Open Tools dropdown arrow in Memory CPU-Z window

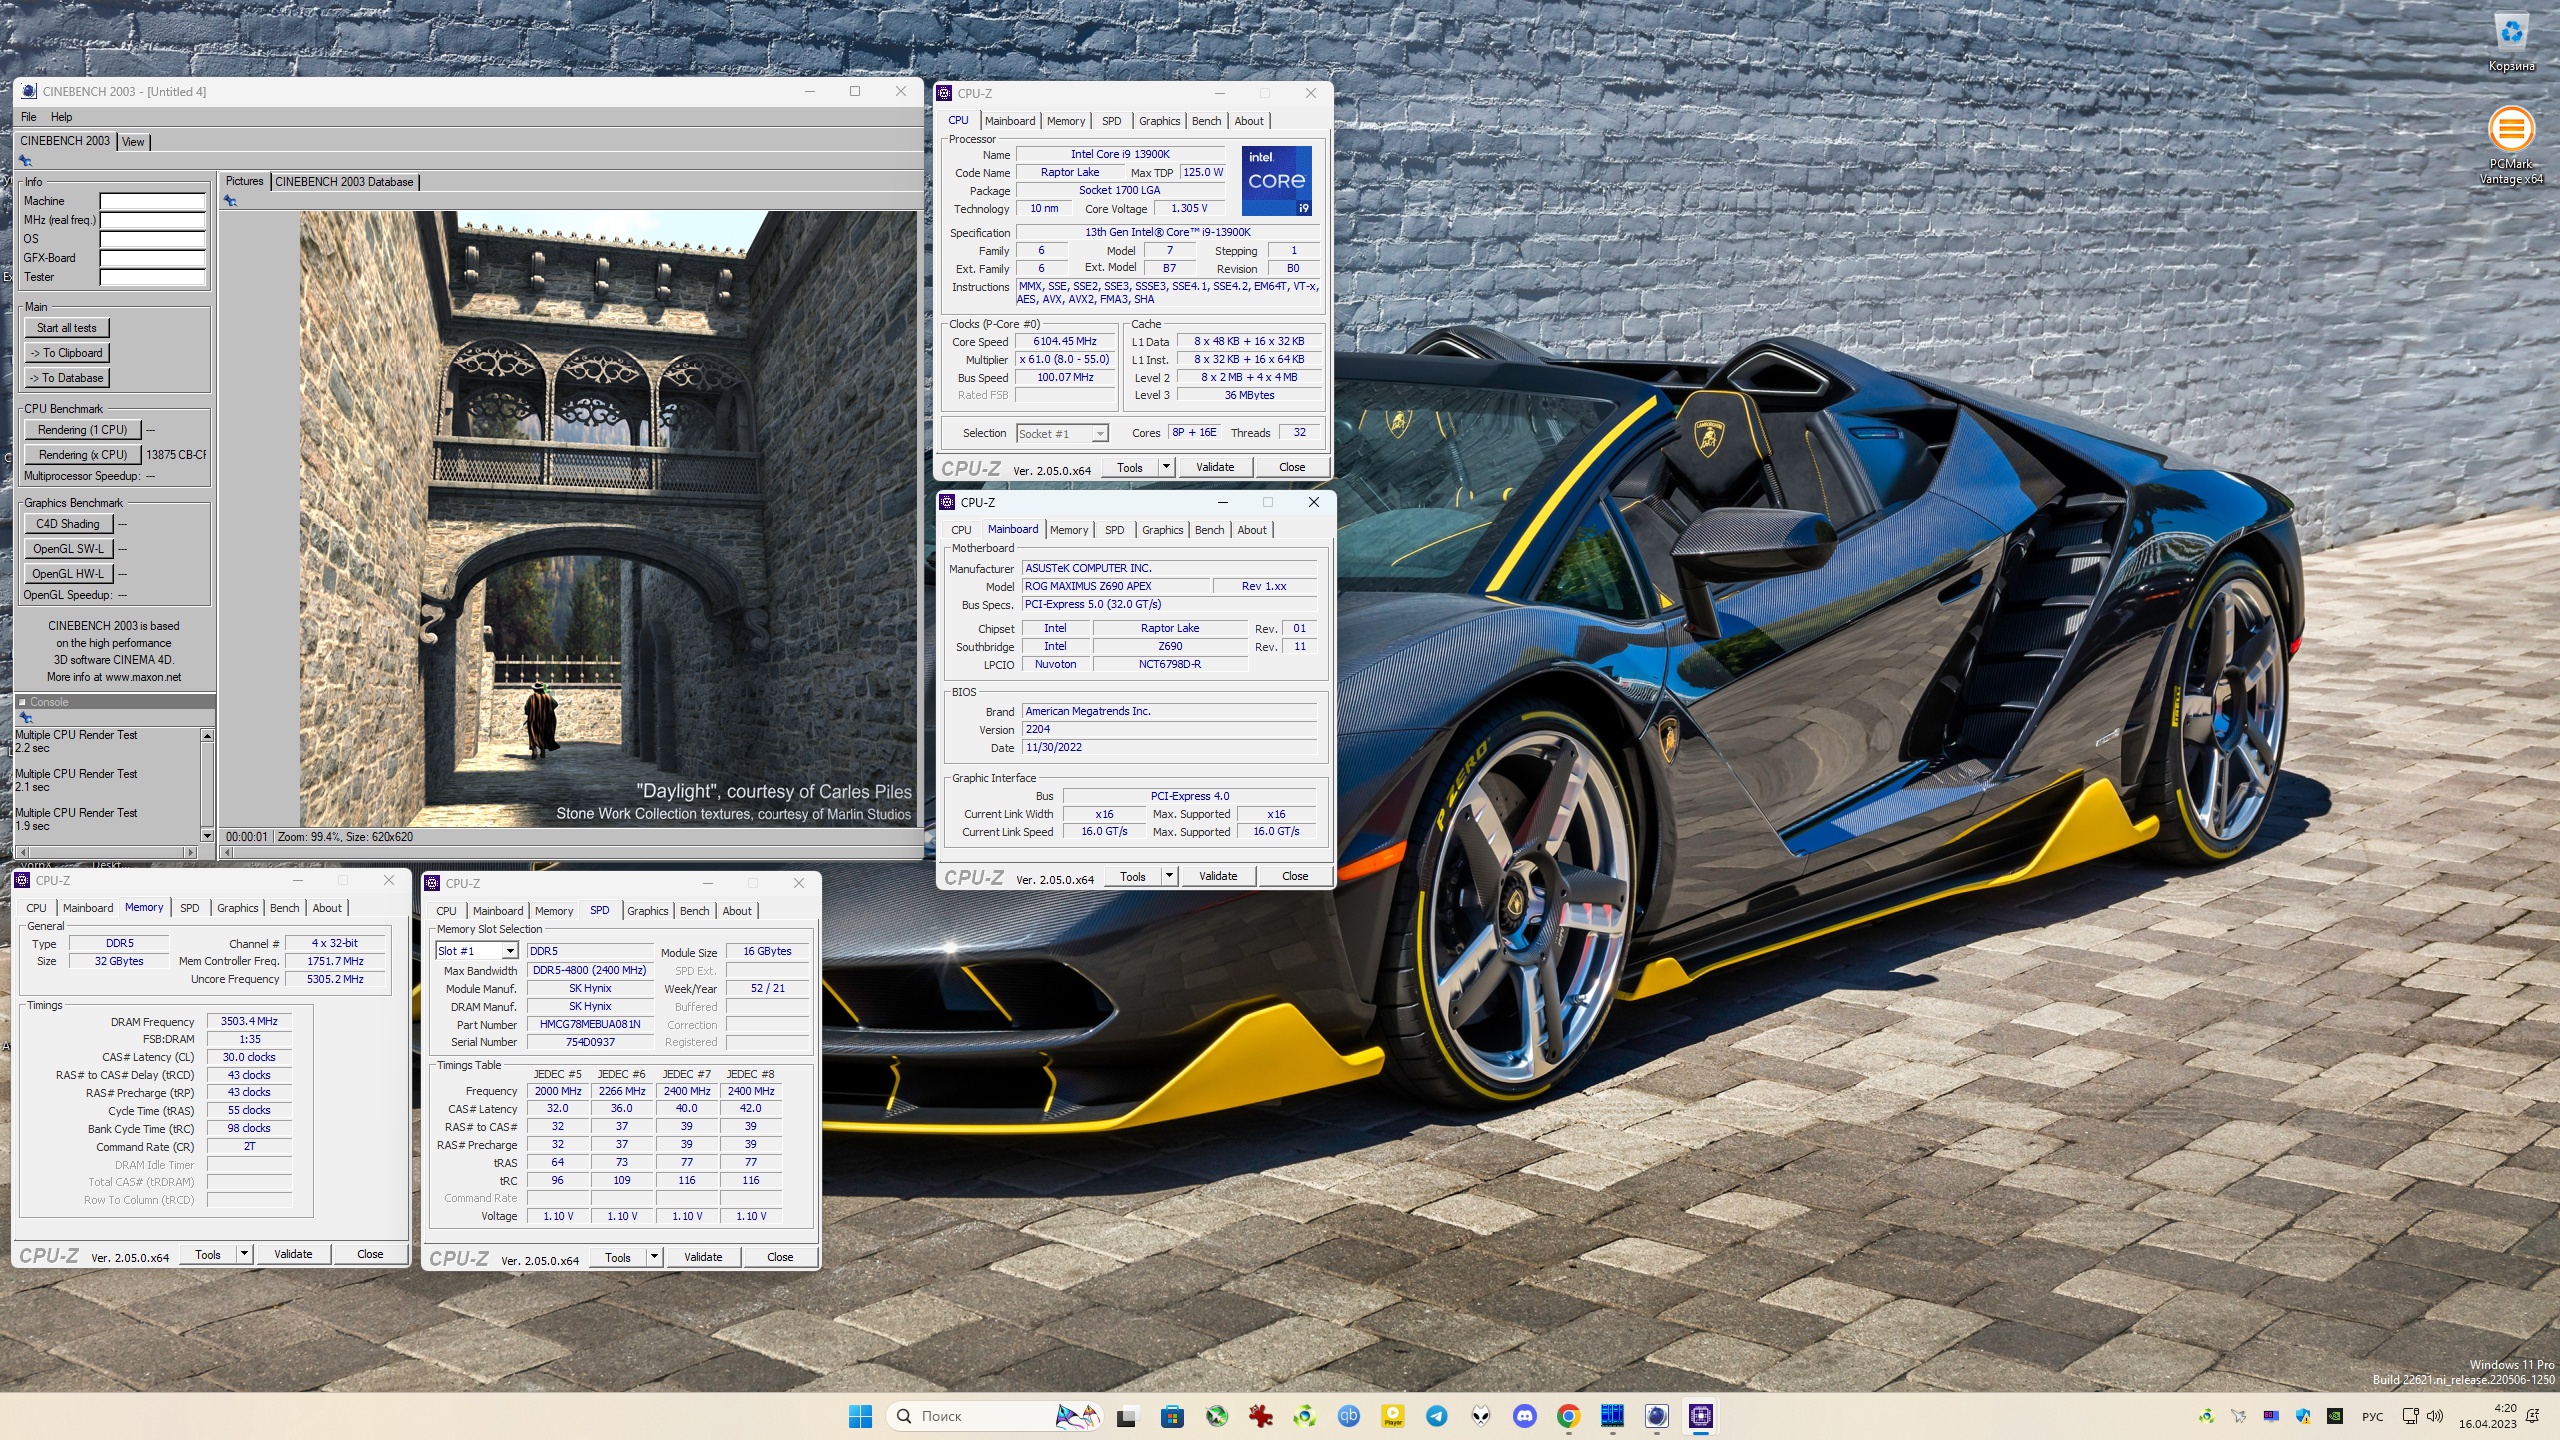pos(243,1254)
